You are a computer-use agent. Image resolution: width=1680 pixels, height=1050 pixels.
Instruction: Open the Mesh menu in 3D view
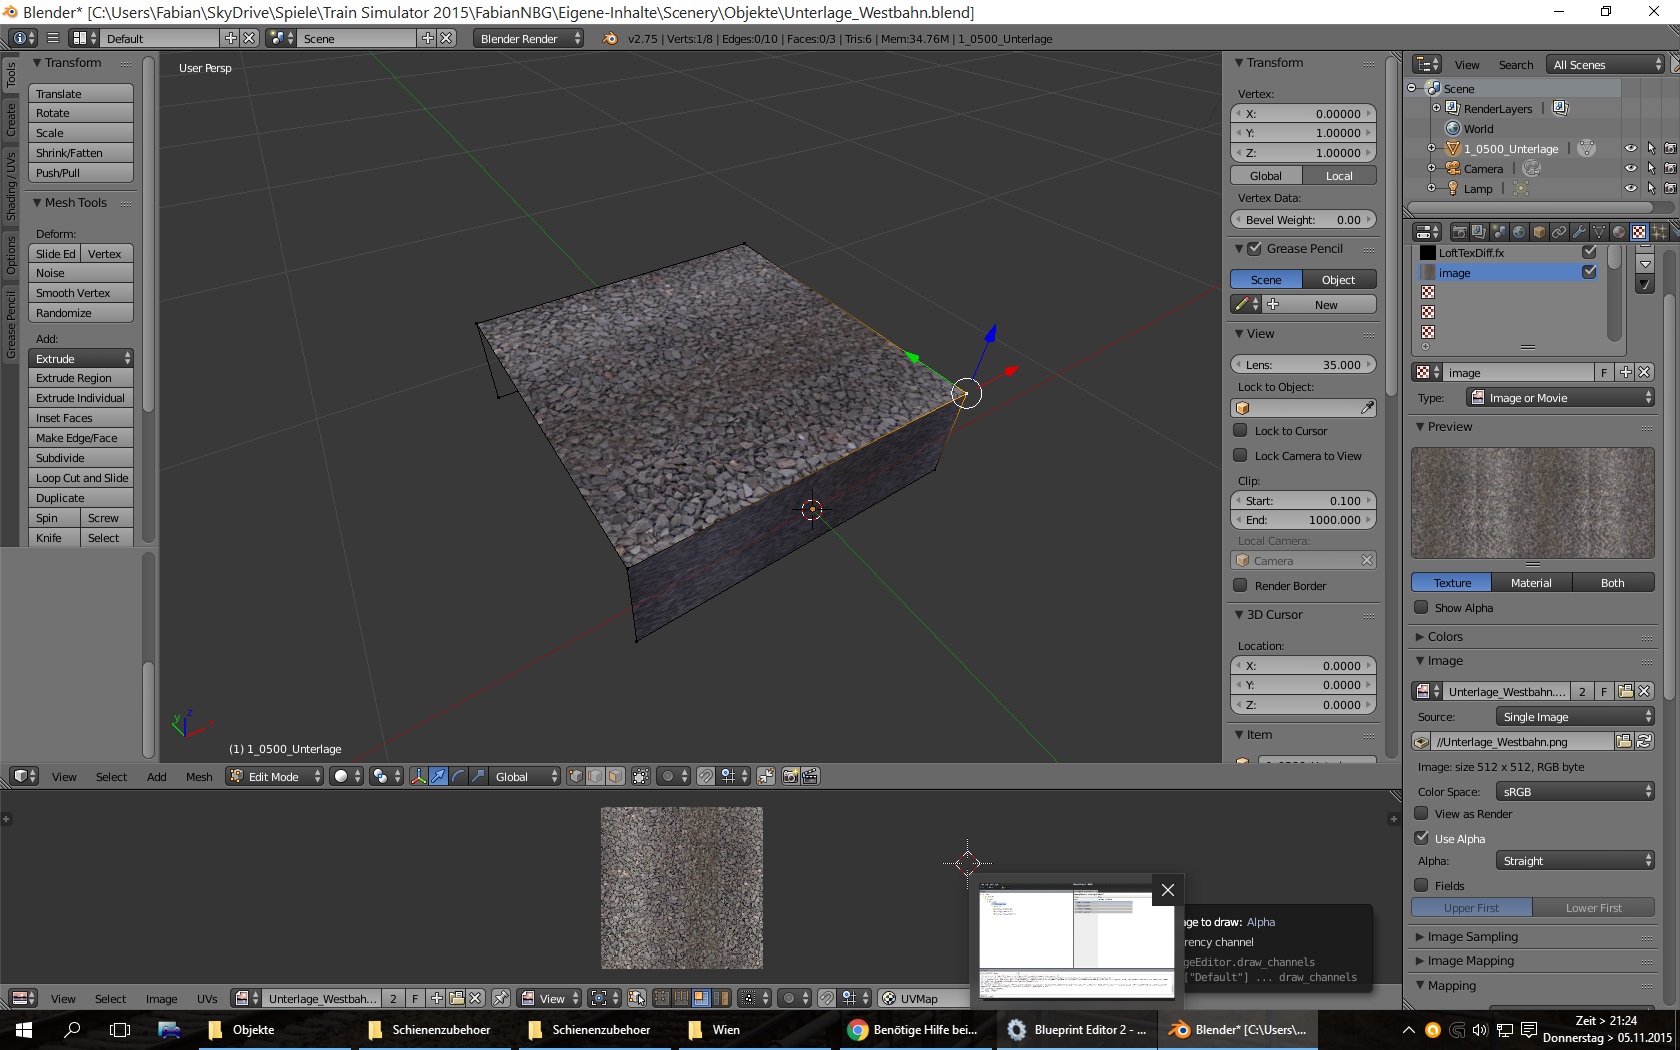(199, 777)
